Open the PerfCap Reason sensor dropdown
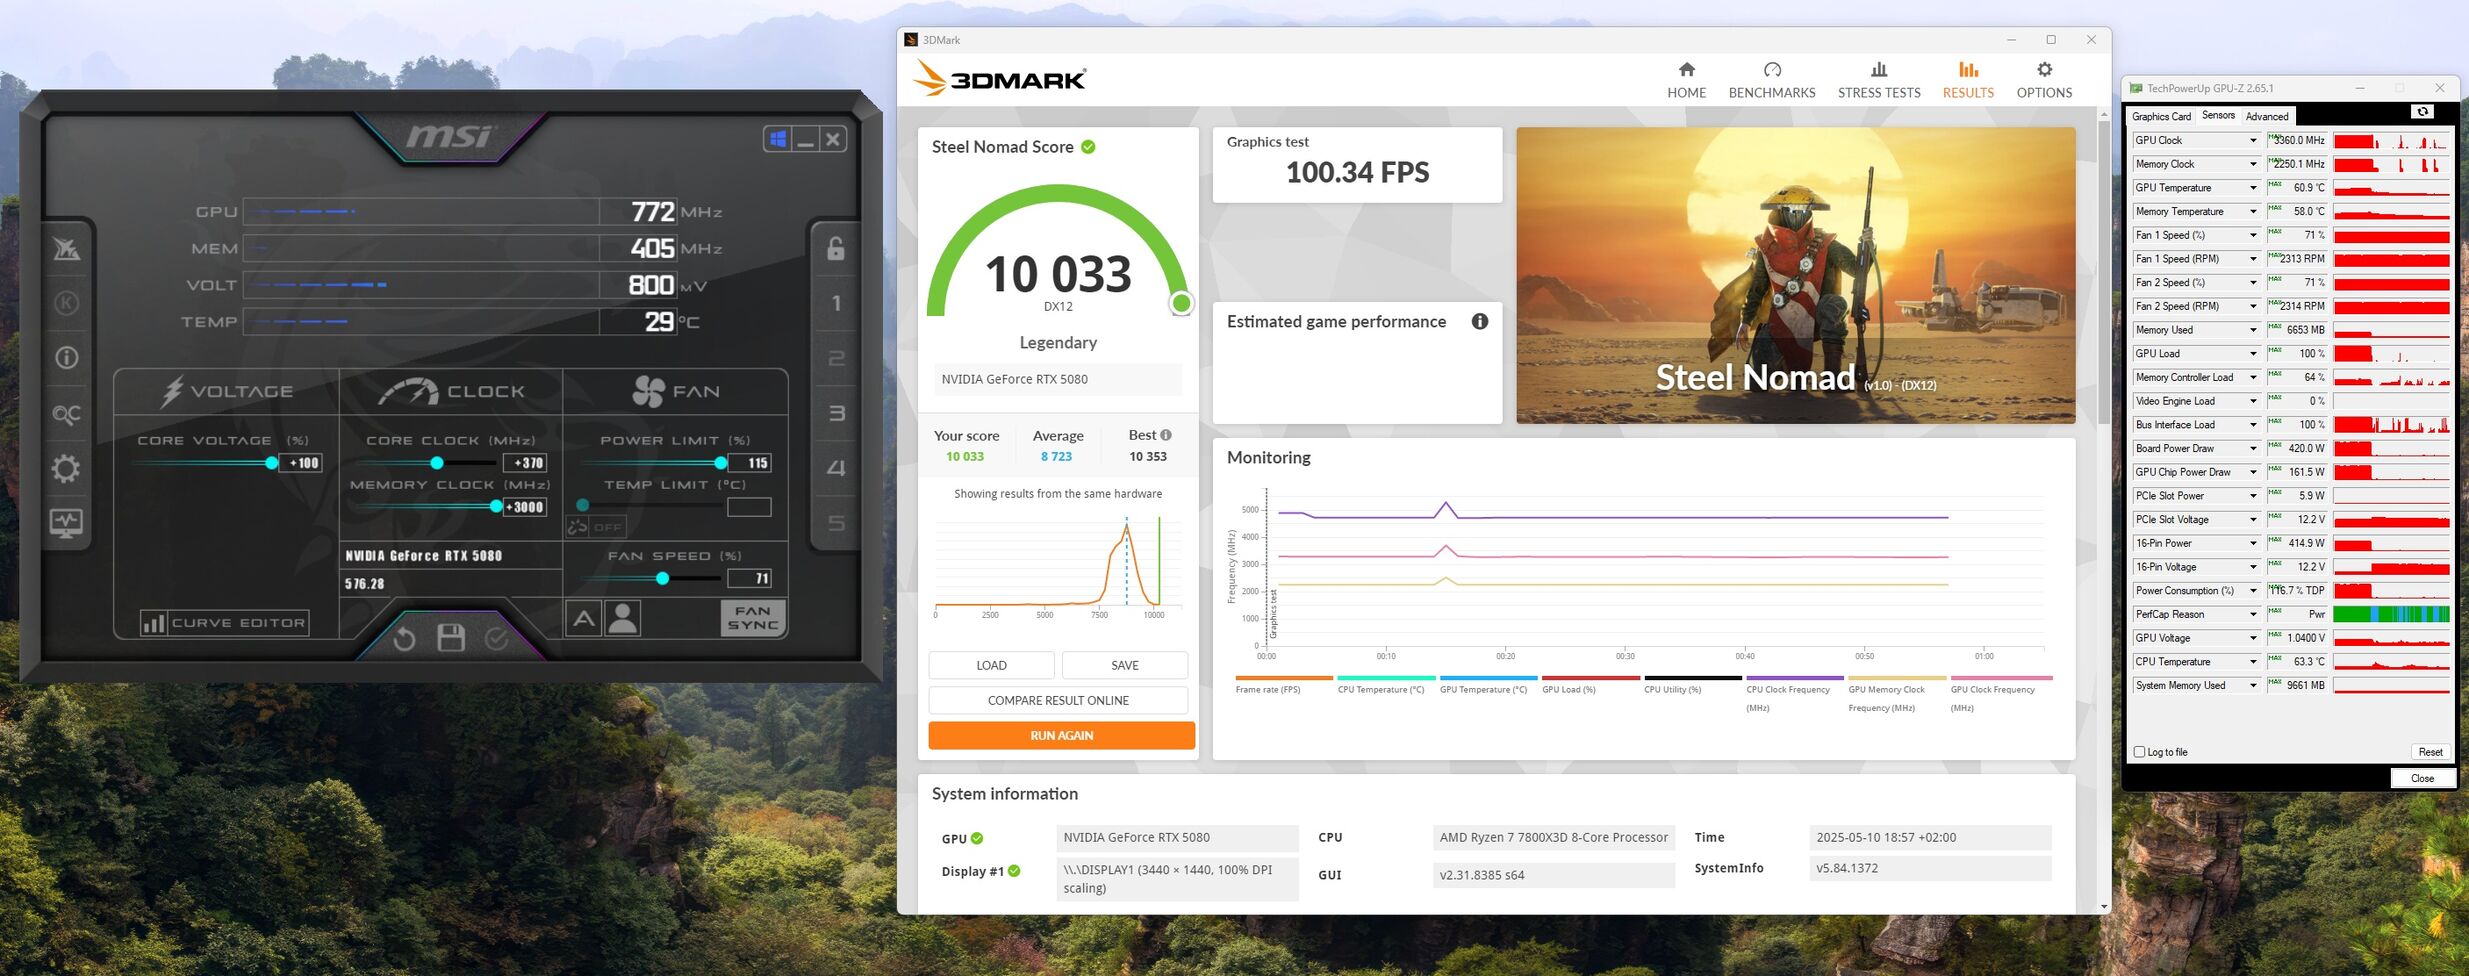The width and height of the screenshot is (2469, 976). coord(2253,615)
